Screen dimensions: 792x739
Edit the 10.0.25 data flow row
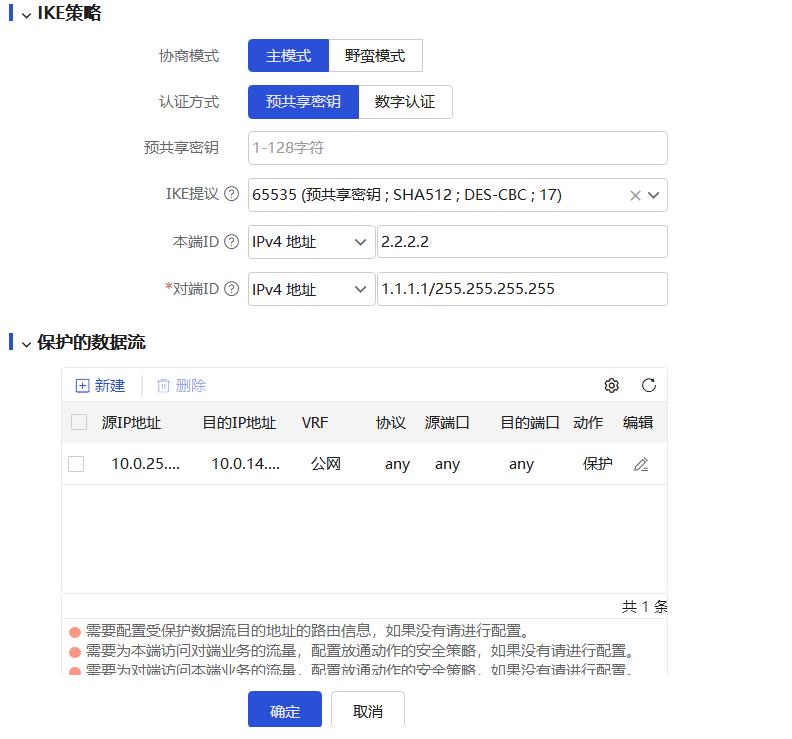[x=641, y=464]
